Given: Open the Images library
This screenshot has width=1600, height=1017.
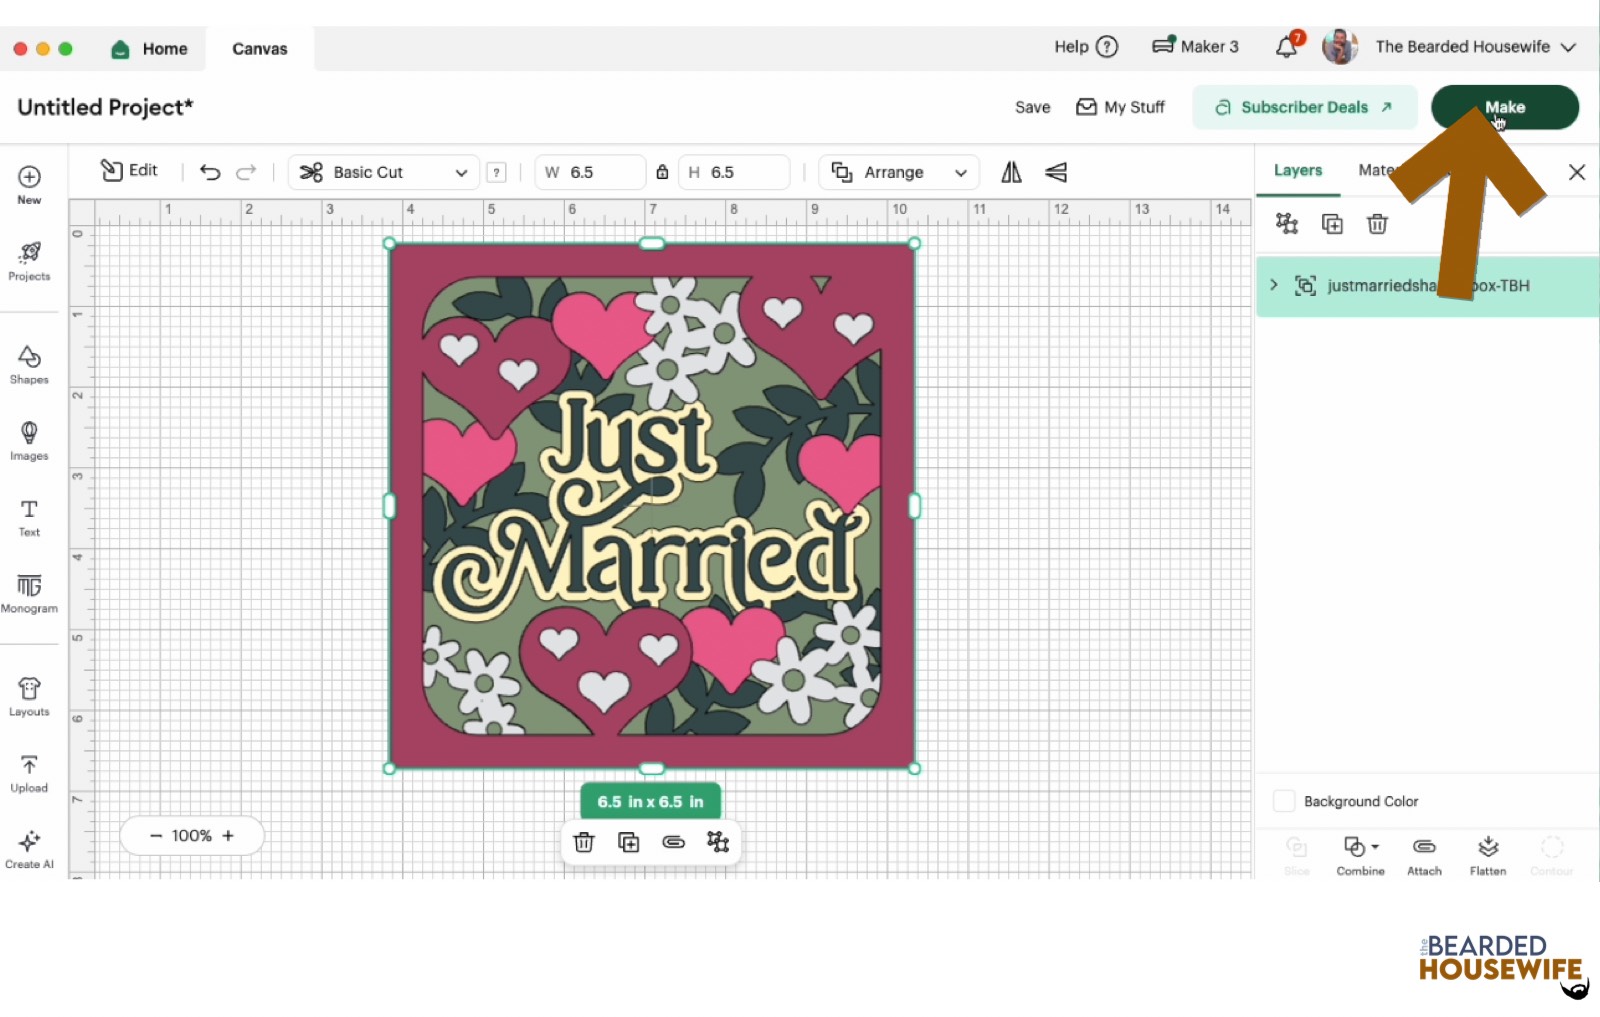Looking at the screenshot, I should pyautogui.click(x=29, y=440).
